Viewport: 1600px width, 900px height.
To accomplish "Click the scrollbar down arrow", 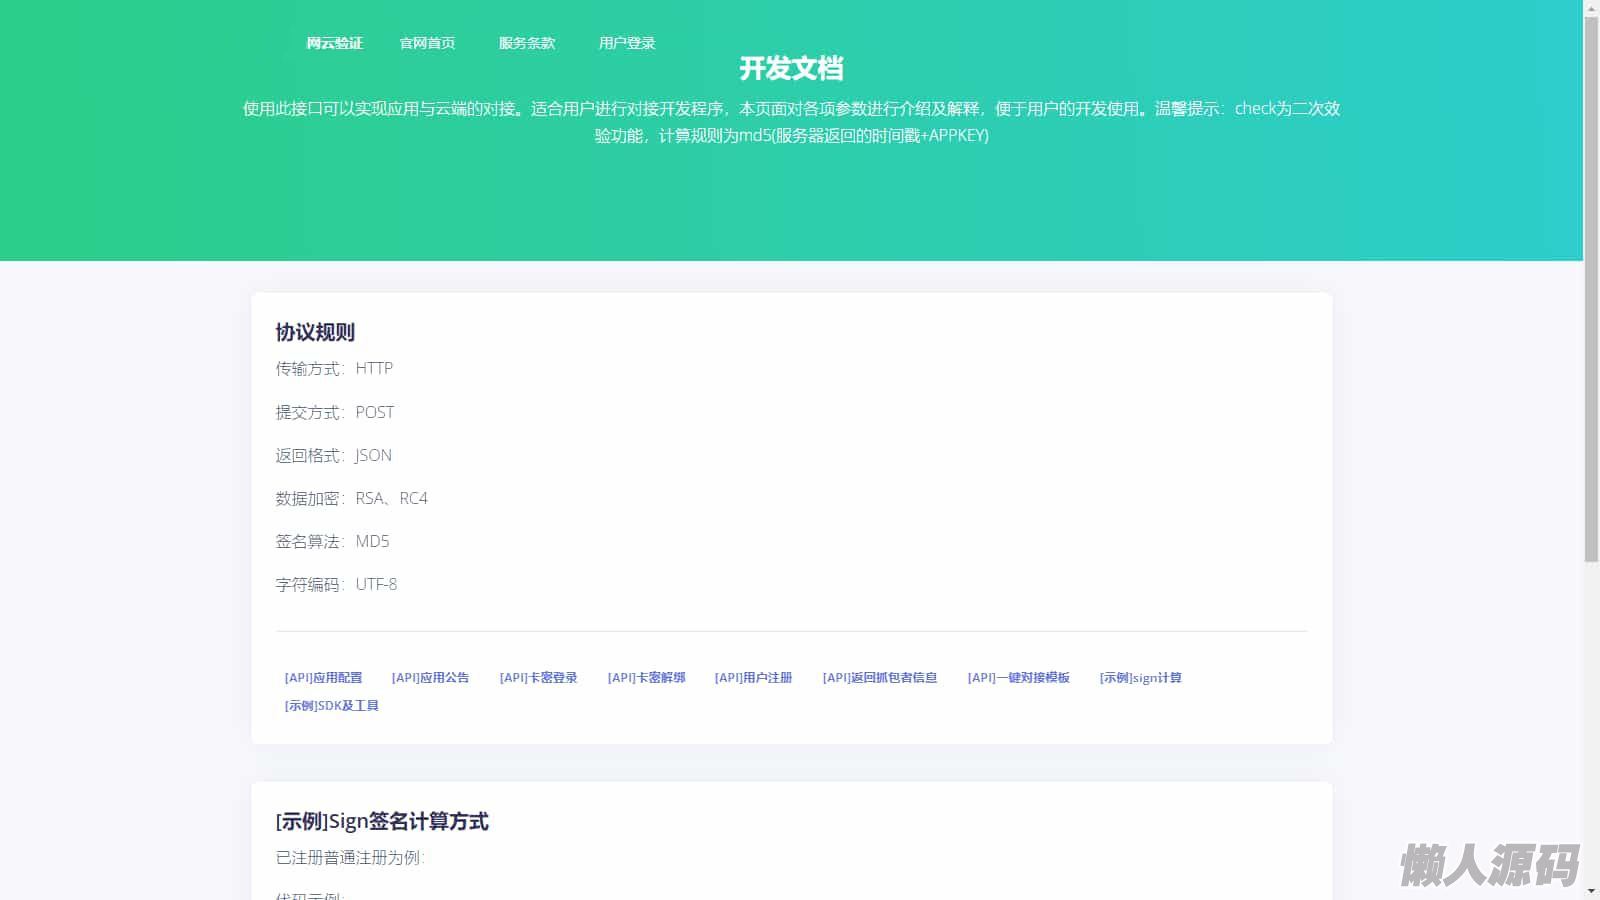I will point(1591,891).
